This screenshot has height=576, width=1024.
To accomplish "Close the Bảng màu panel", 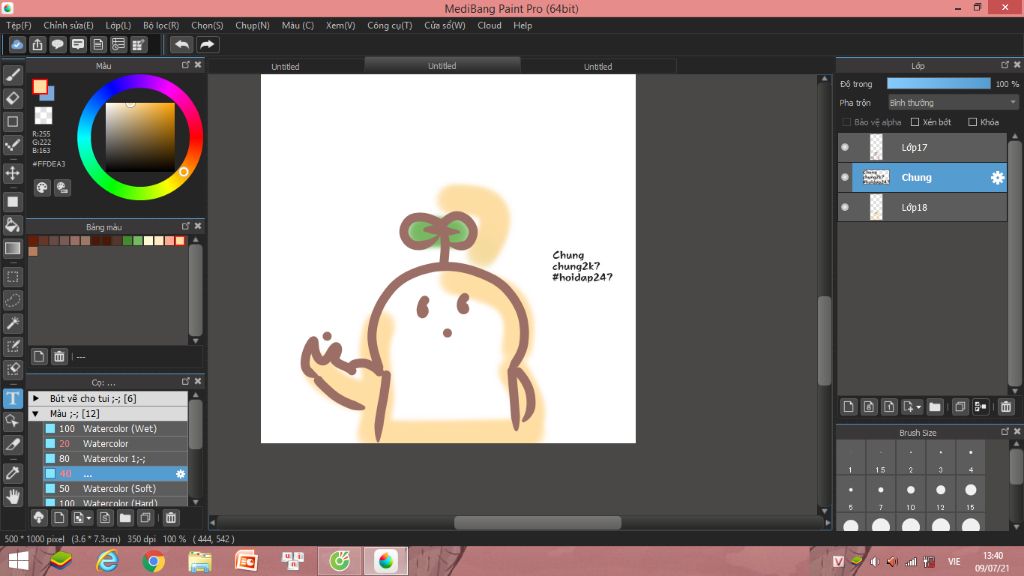I will click(x=198, y=226).
